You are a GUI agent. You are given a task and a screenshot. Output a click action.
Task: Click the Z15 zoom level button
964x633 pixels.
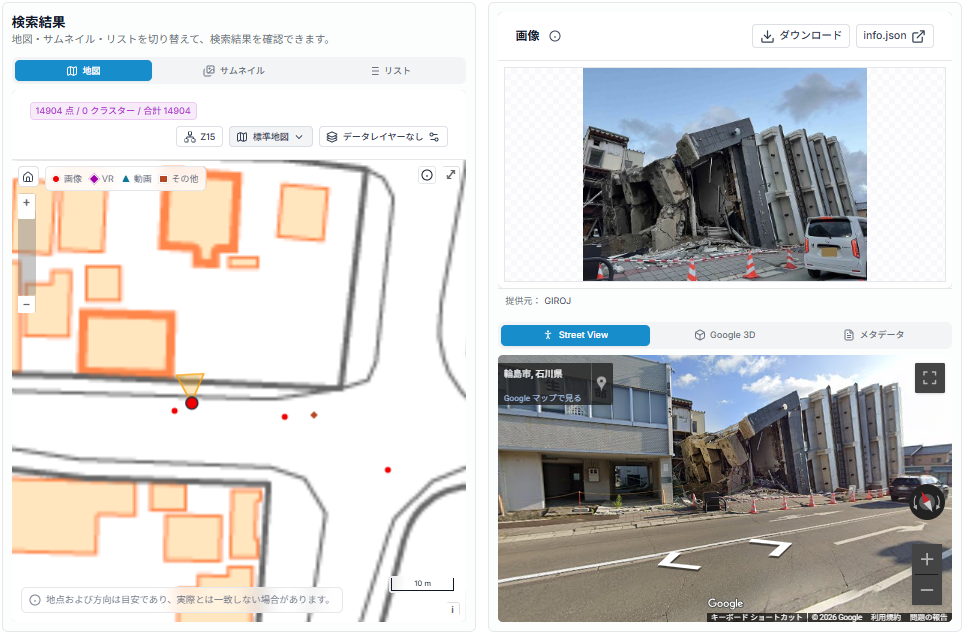click(200, 136)
